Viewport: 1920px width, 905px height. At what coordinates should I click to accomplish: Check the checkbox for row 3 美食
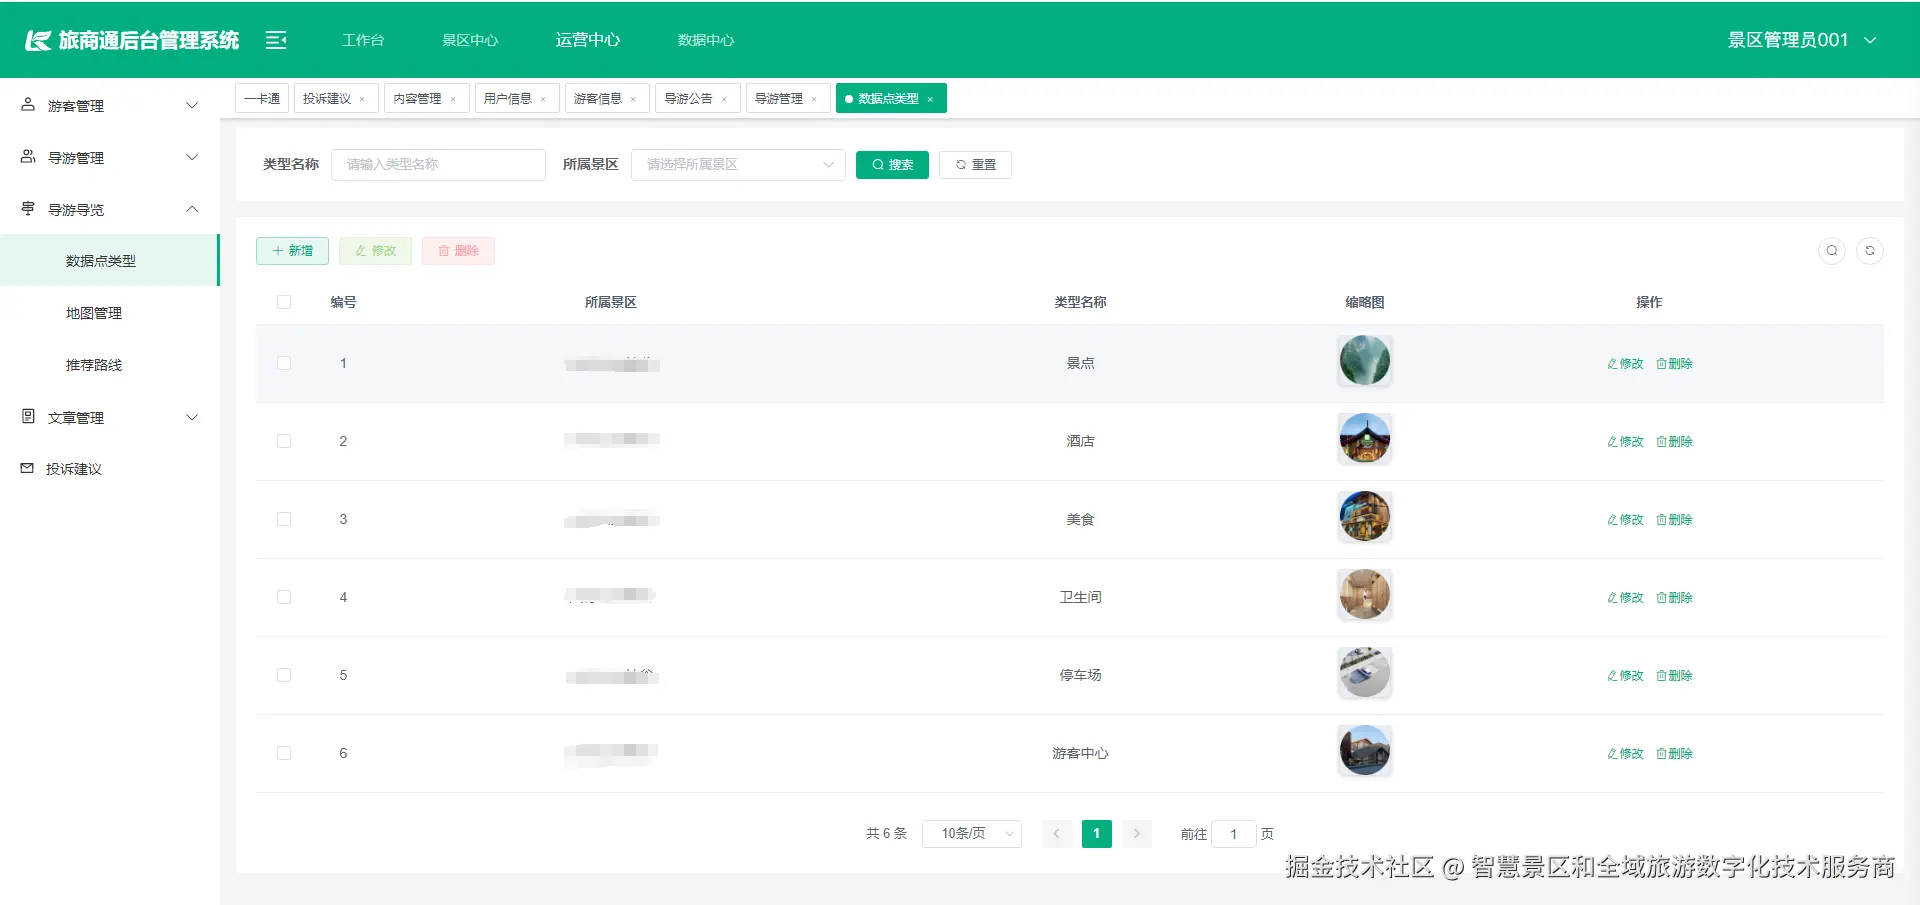click(284, 519)
